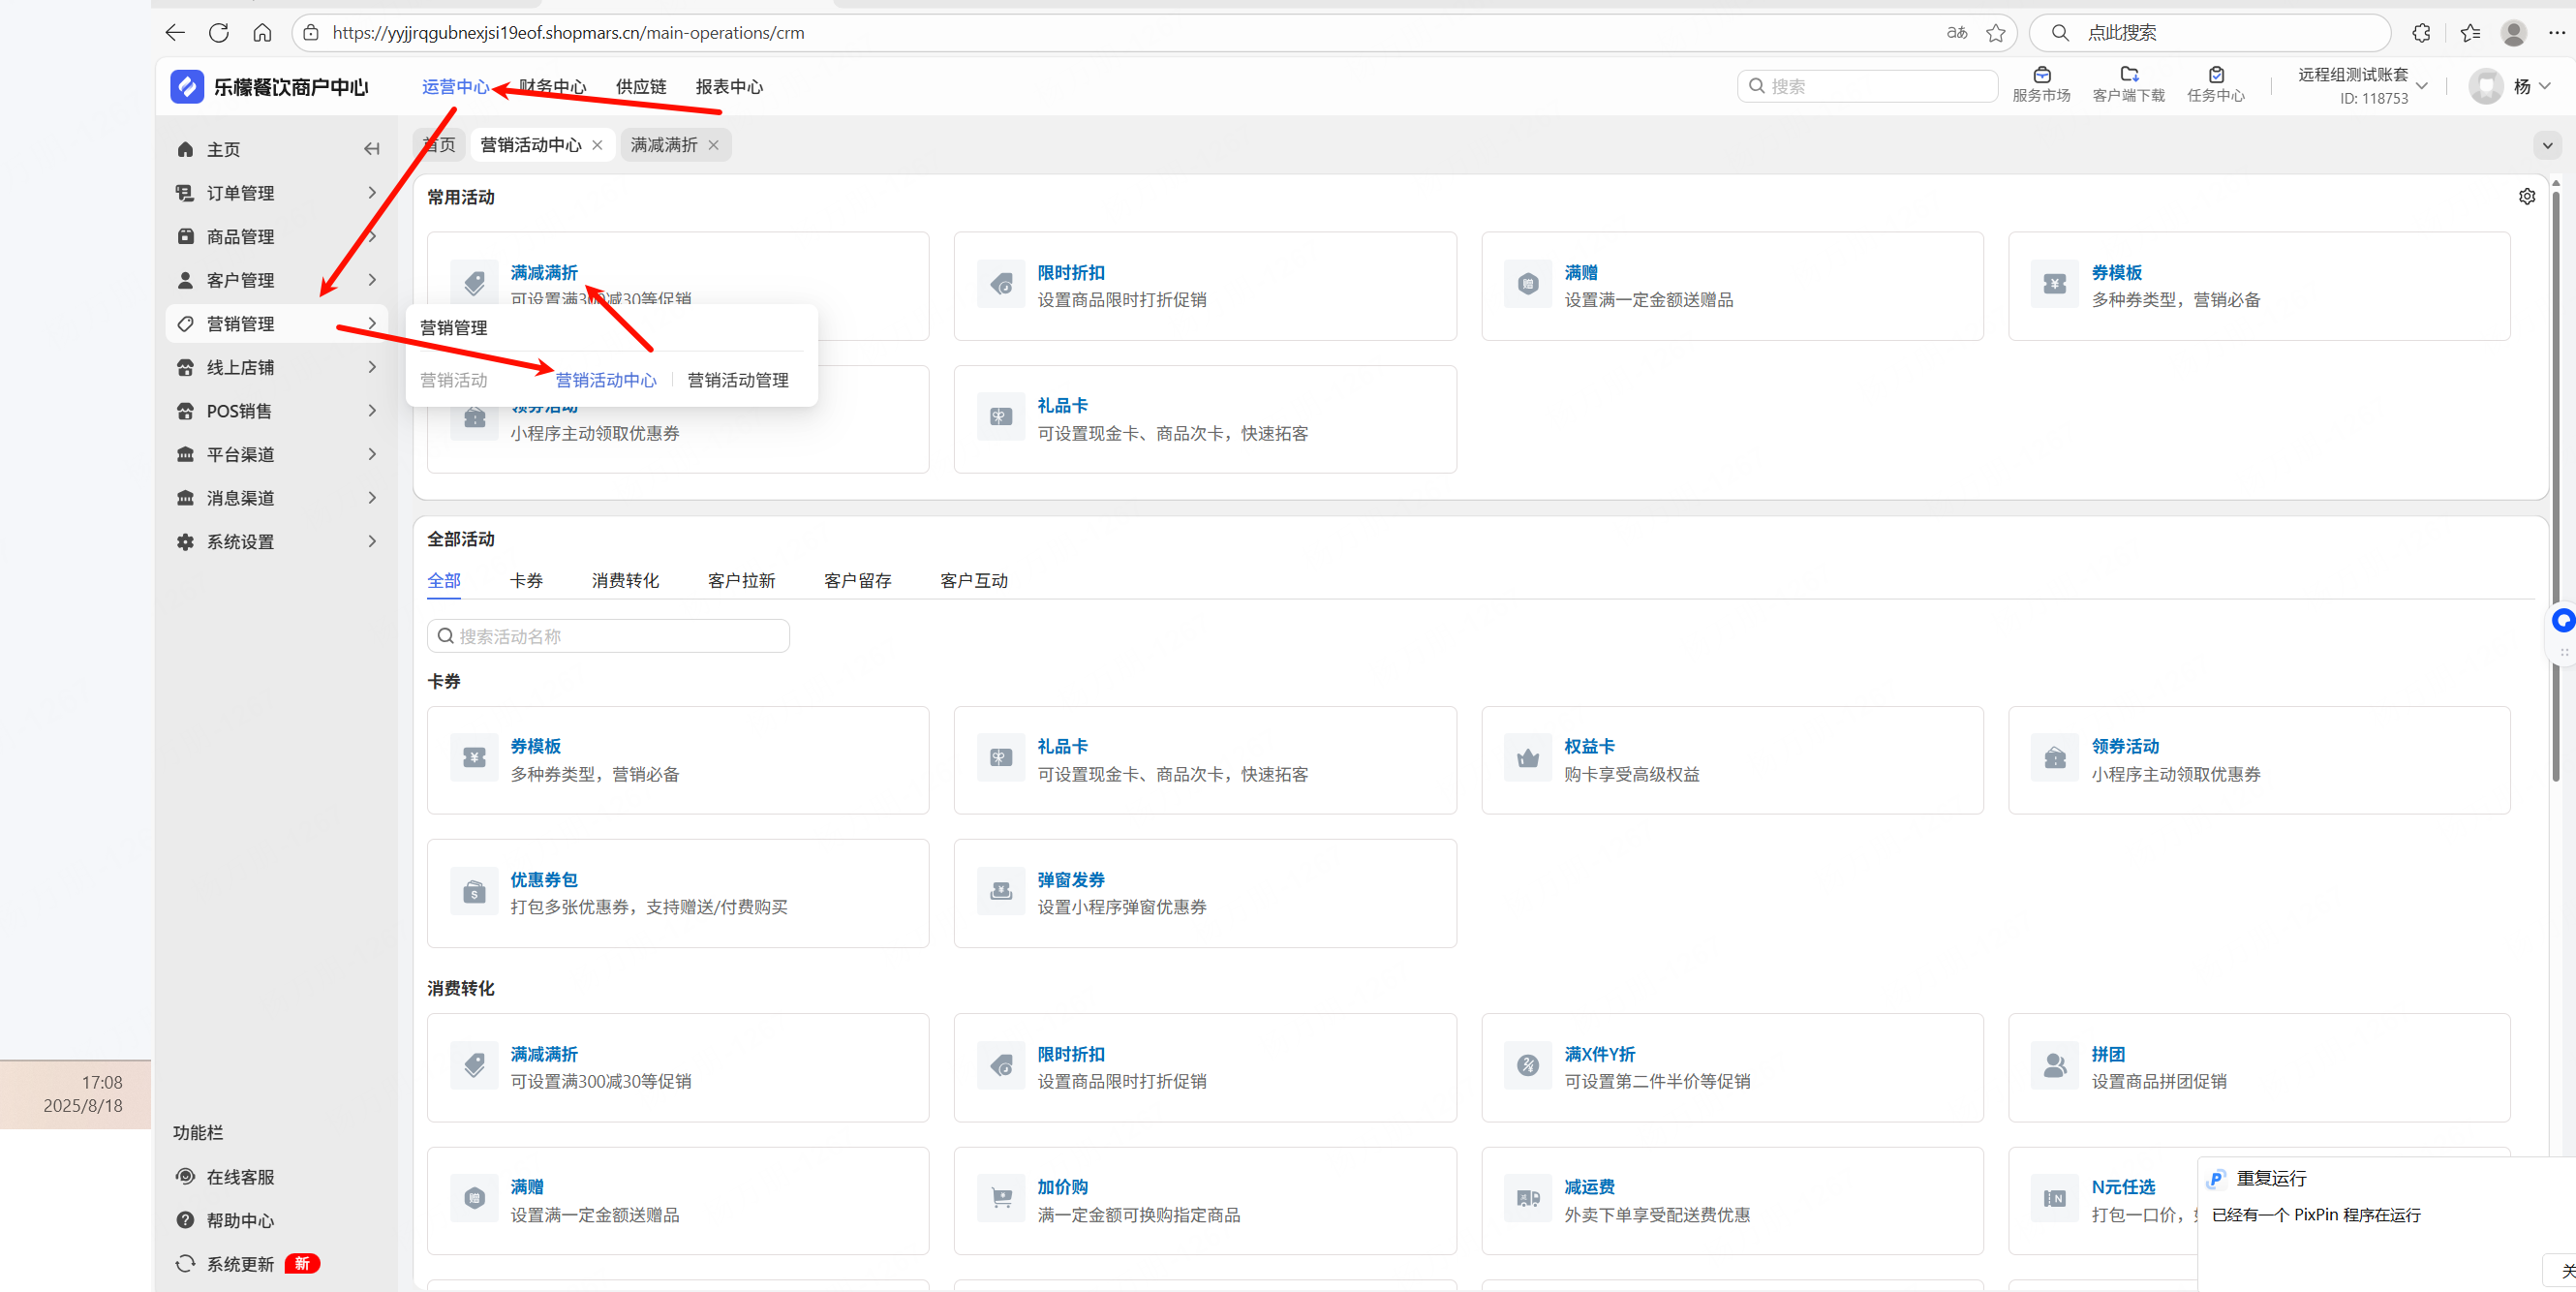Switch to 供应链 top menu

pos(641,87)
